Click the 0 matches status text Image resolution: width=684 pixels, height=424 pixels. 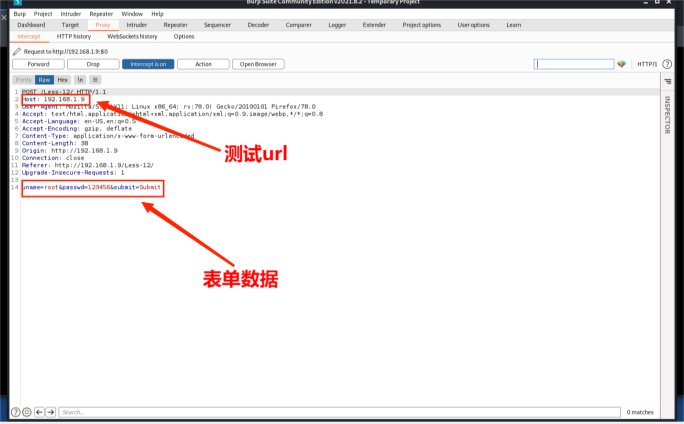(640, 412)
